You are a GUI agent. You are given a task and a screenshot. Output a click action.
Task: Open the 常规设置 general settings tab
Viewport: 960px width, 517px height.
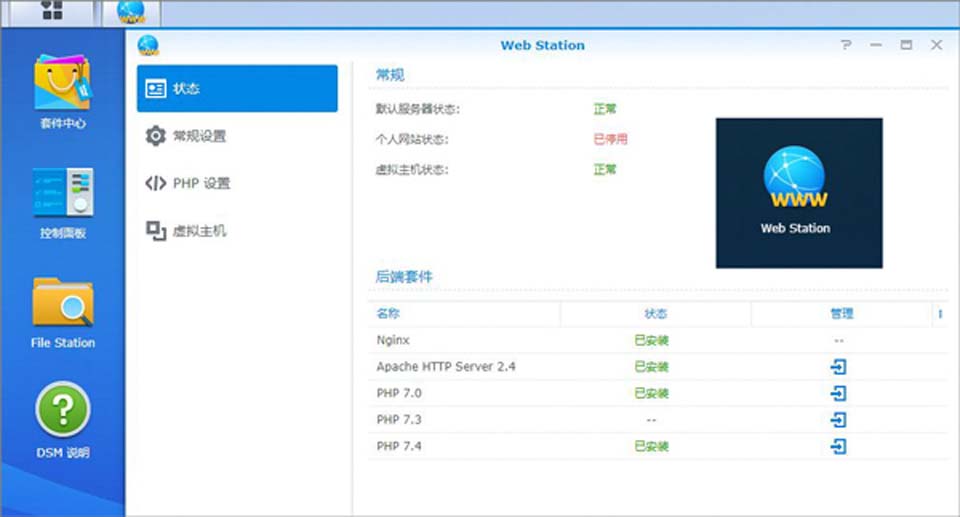(x=238, y=136)
